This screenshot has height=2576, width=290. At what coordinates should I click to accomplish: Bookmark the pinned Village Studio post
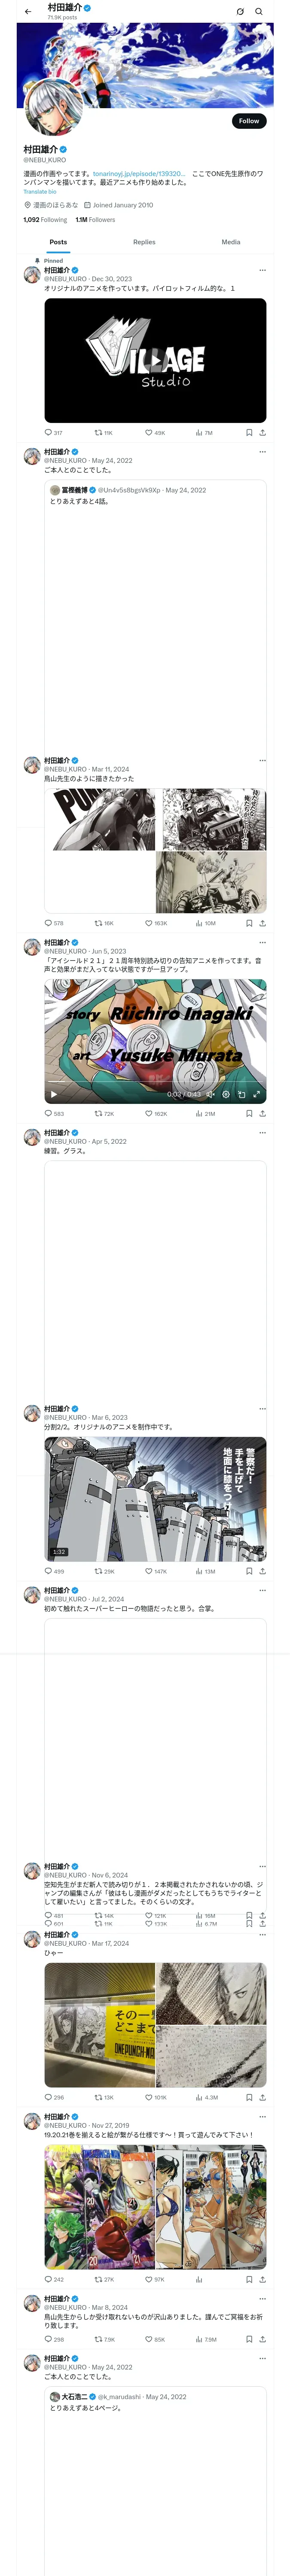[249, 433]
